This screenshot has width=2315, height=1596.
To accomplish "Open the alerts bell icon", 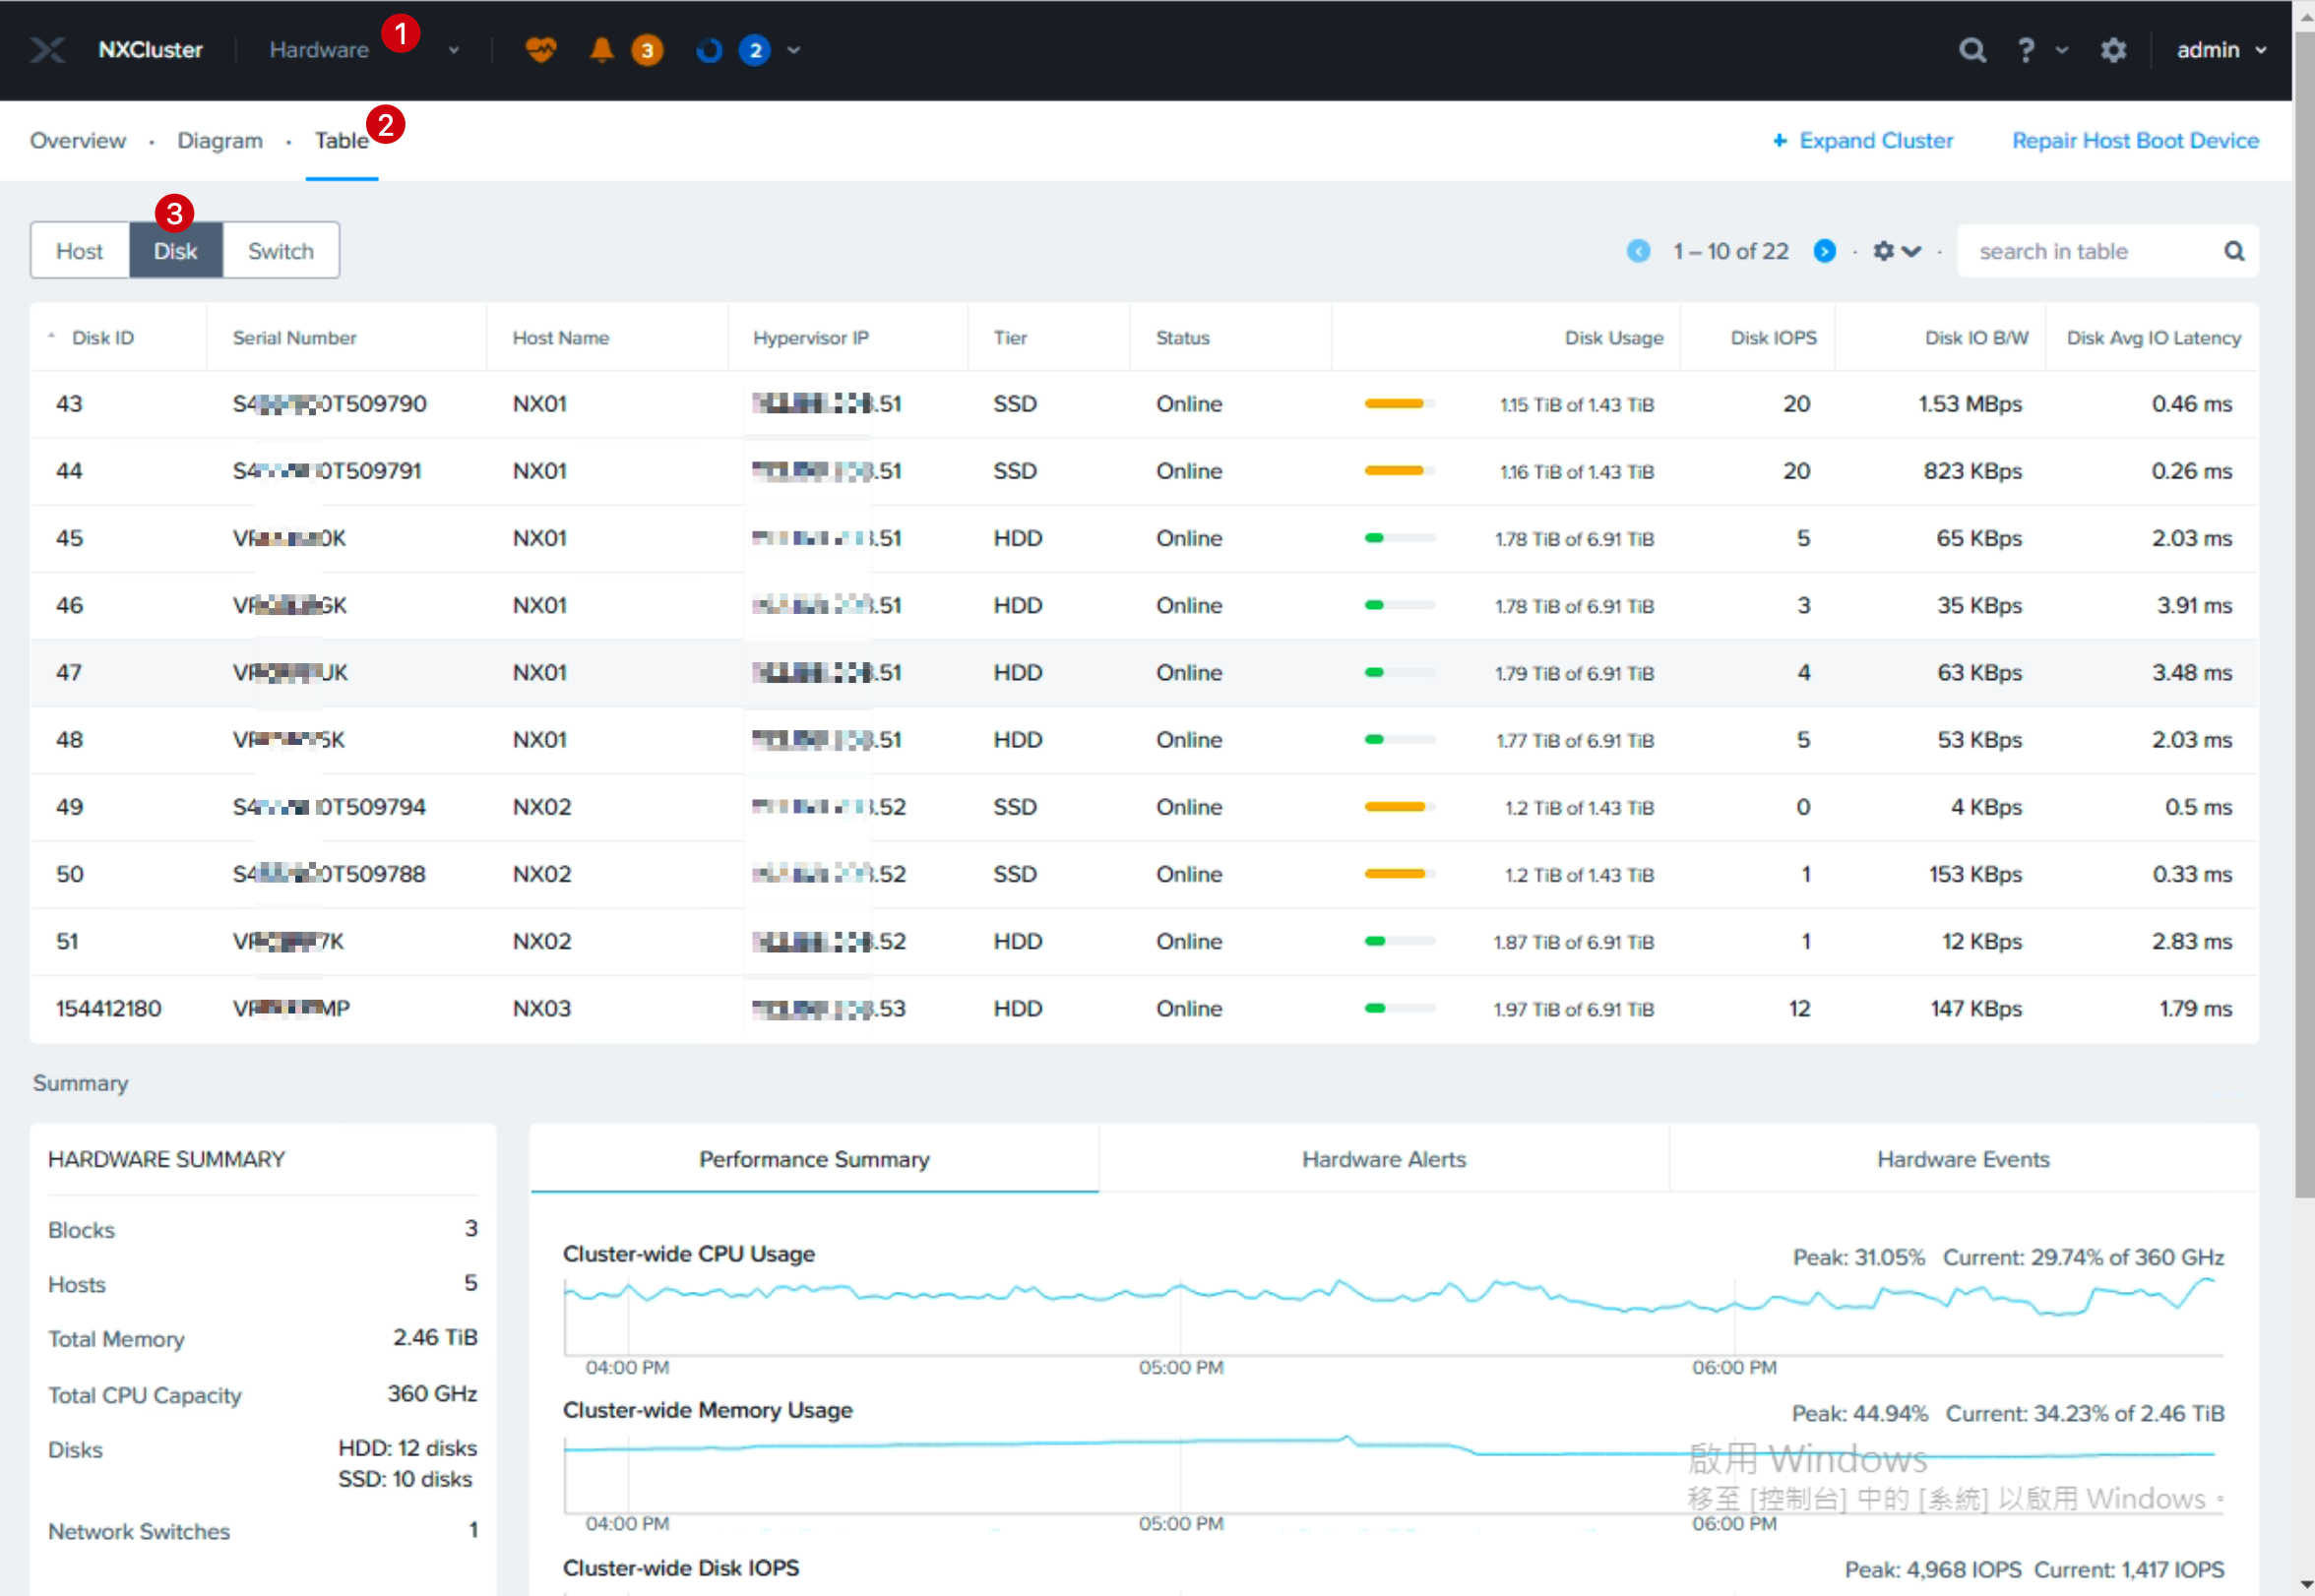I will click(602, 49).
